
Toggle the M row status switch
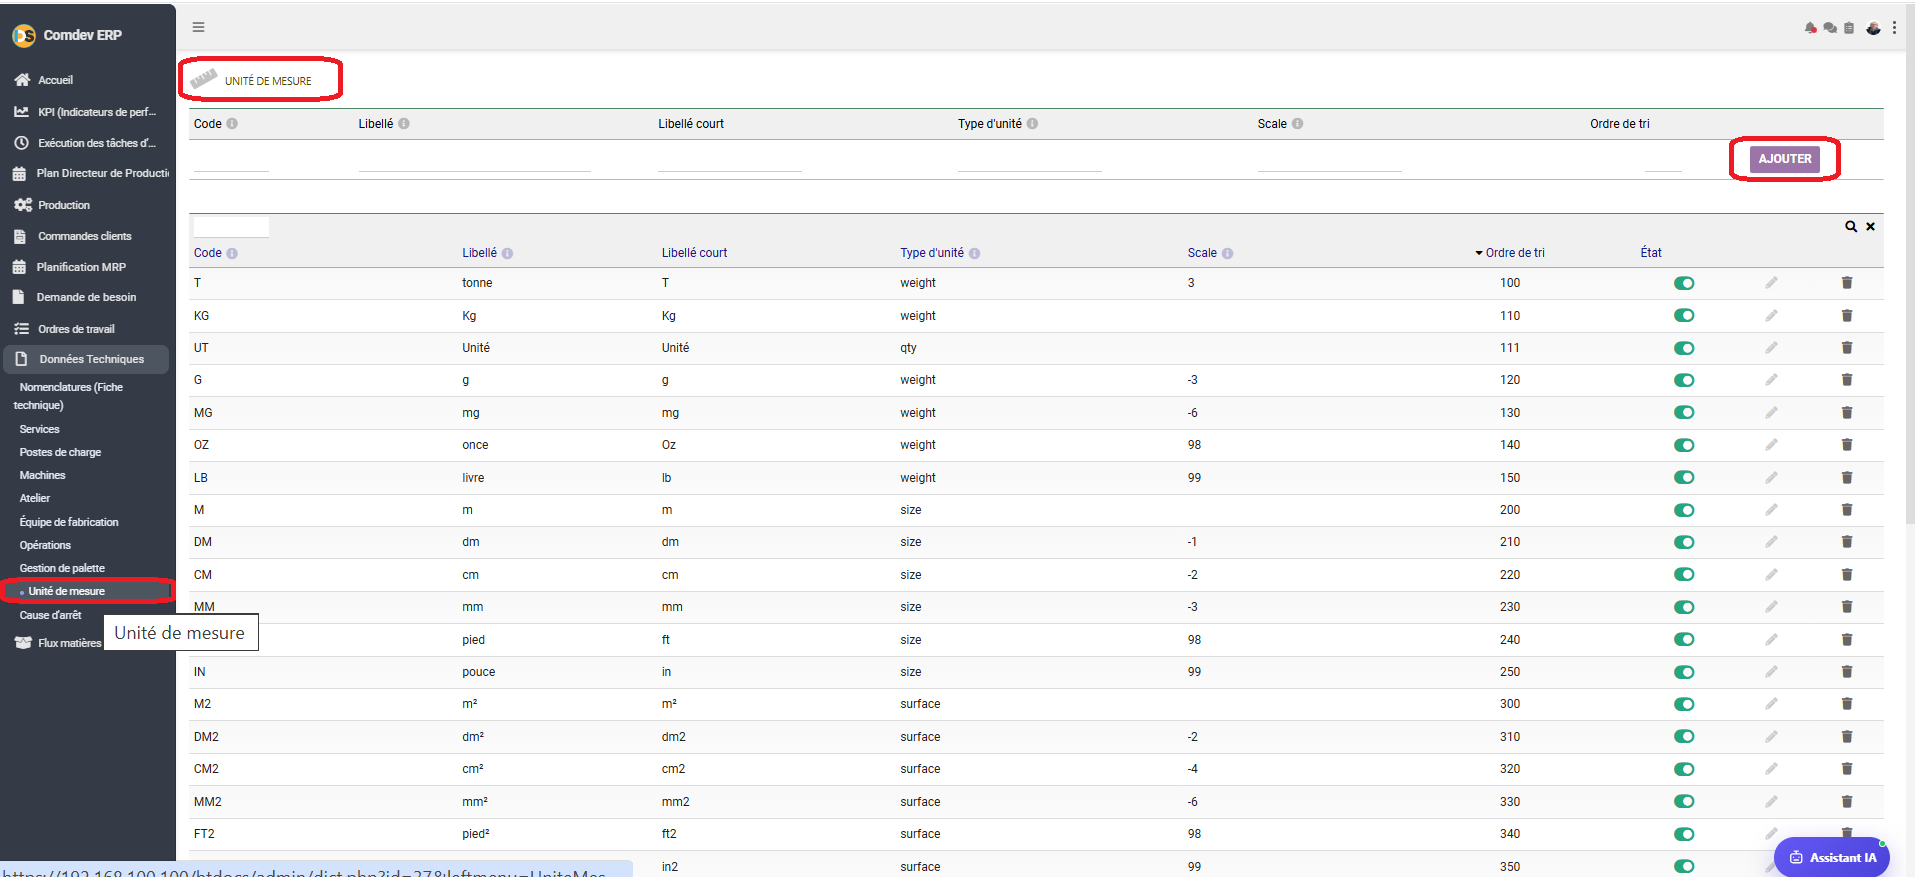1684,510
